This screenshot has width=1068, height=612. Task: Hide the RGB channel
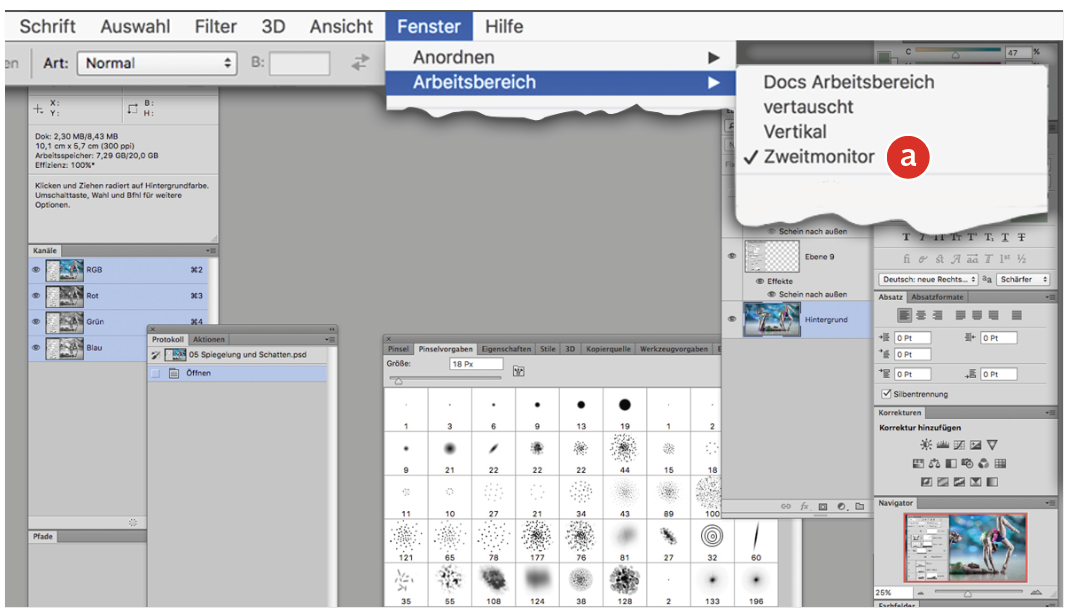click(36, 270)
